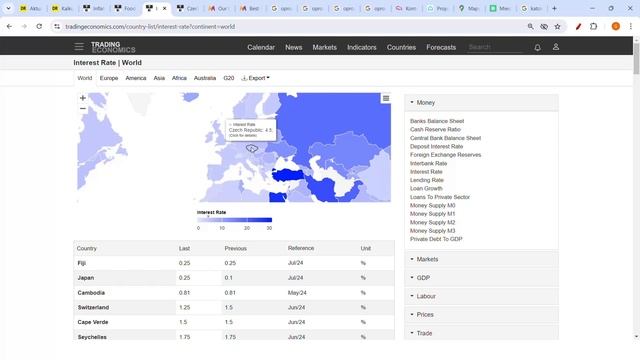This screenshot has width=640, height=360.
Task: View site information icon in address bar
Action: pos(57,27)
